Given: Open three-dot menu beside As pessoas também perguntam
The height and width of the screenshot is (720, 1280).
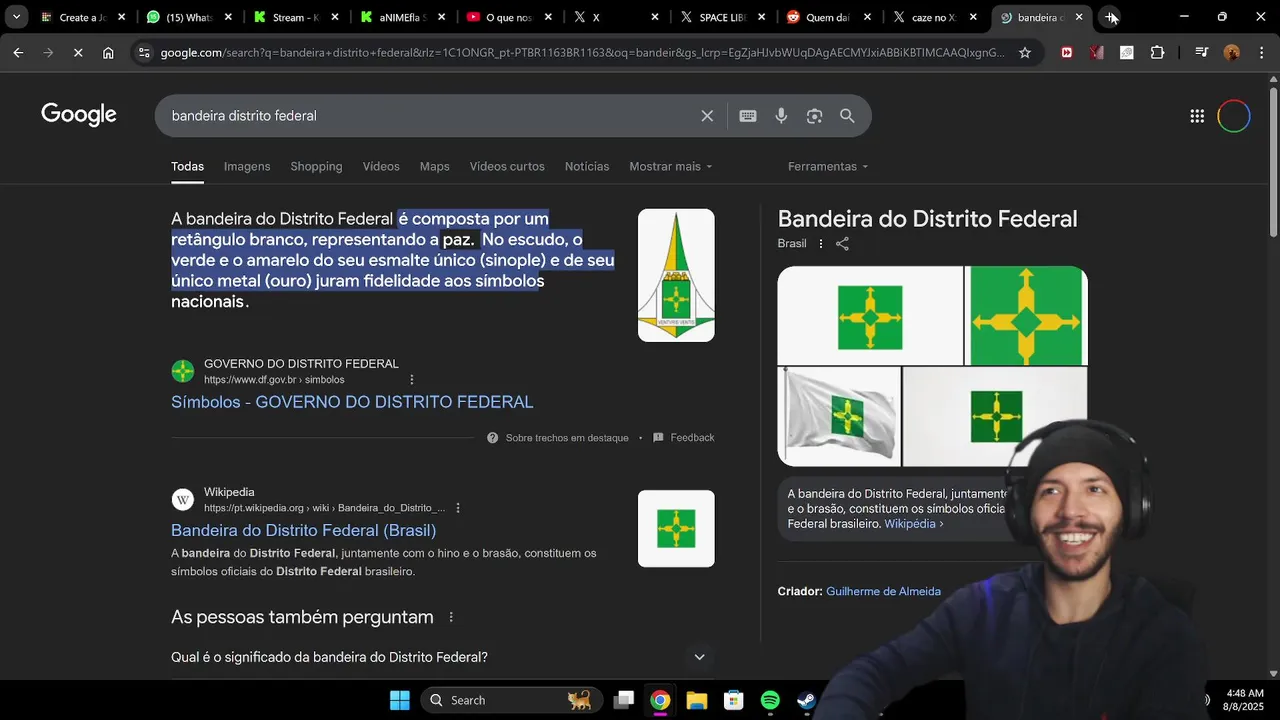Looking at the screenshot, I should 451,618.
